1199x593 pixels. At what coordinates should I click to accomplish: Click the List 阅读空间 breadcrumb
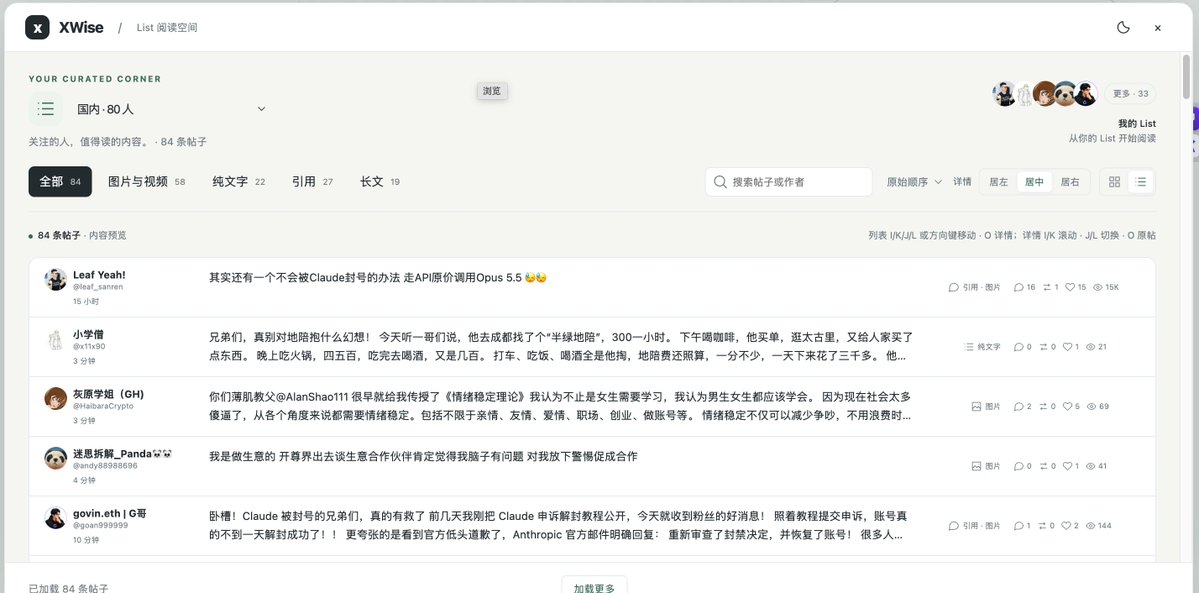167,28
